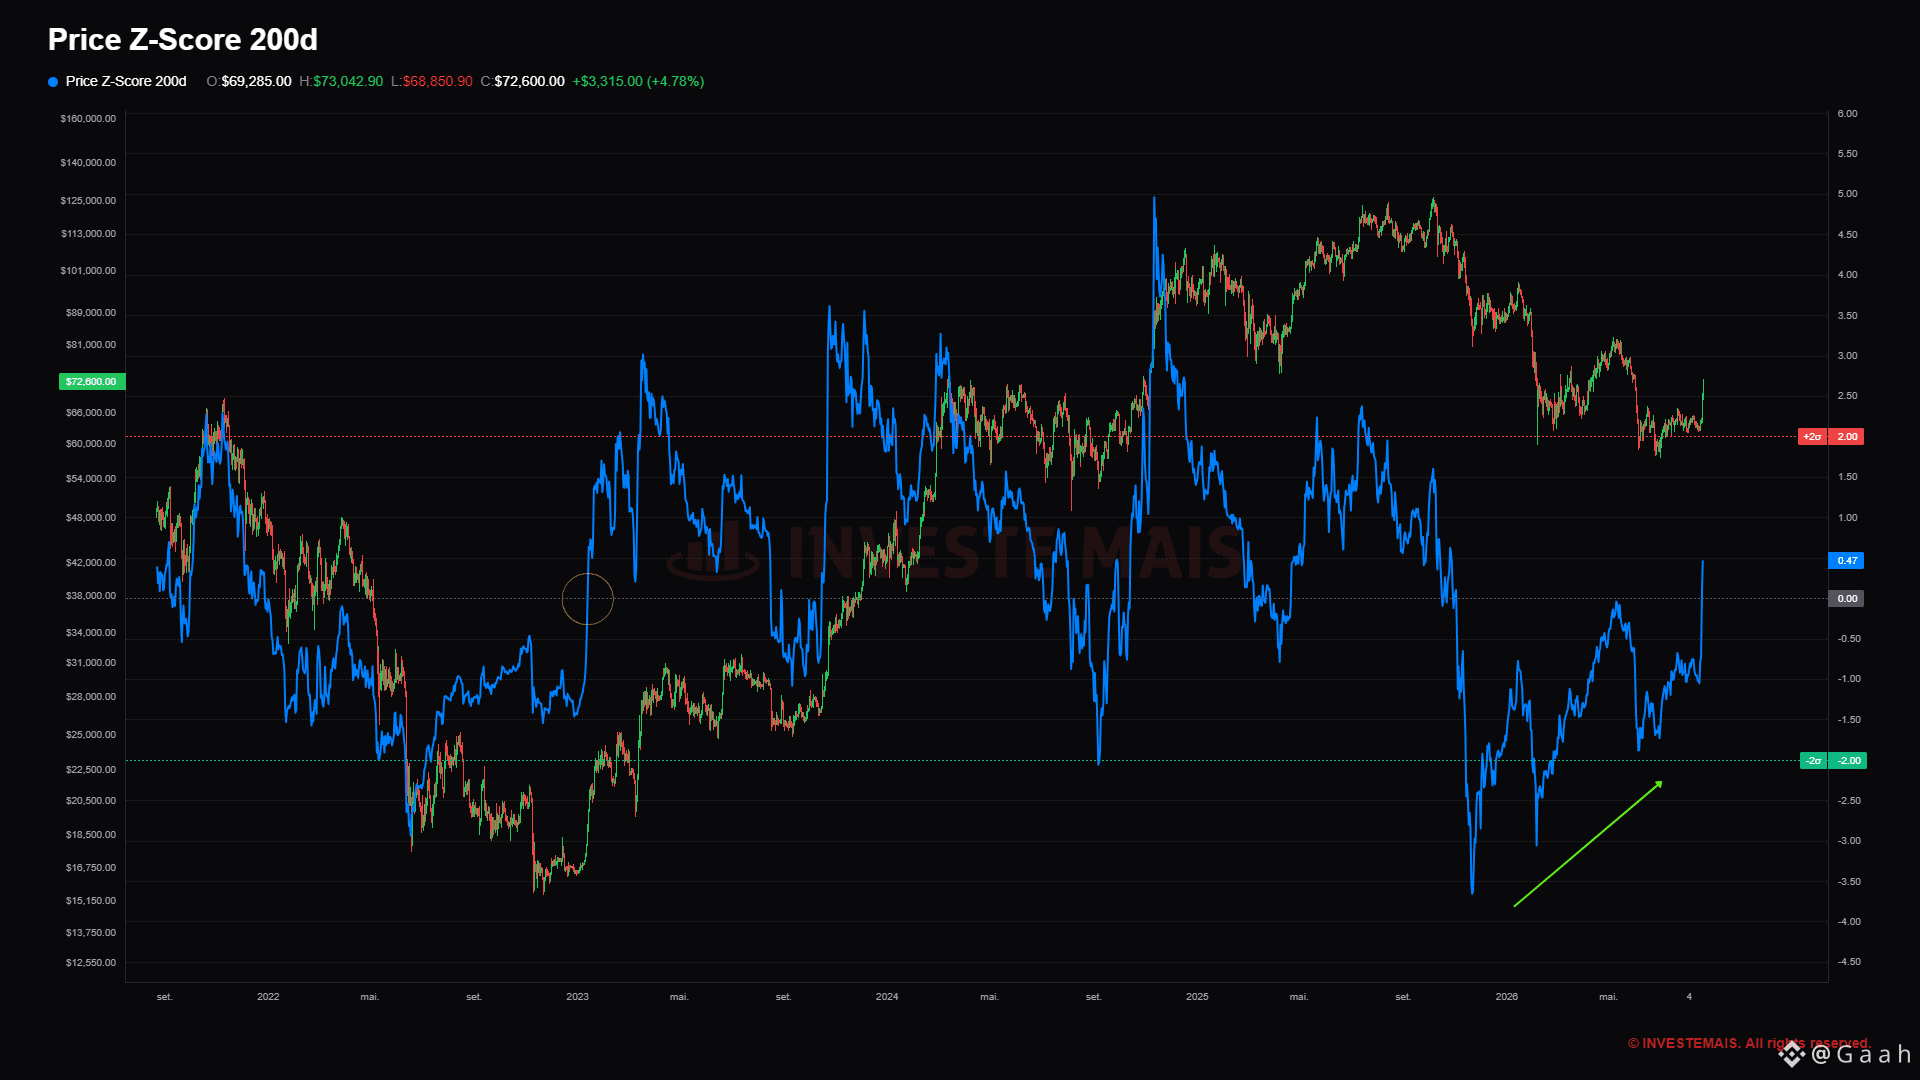Click the $16,750.00 price axis label

[x=91, y=867]
